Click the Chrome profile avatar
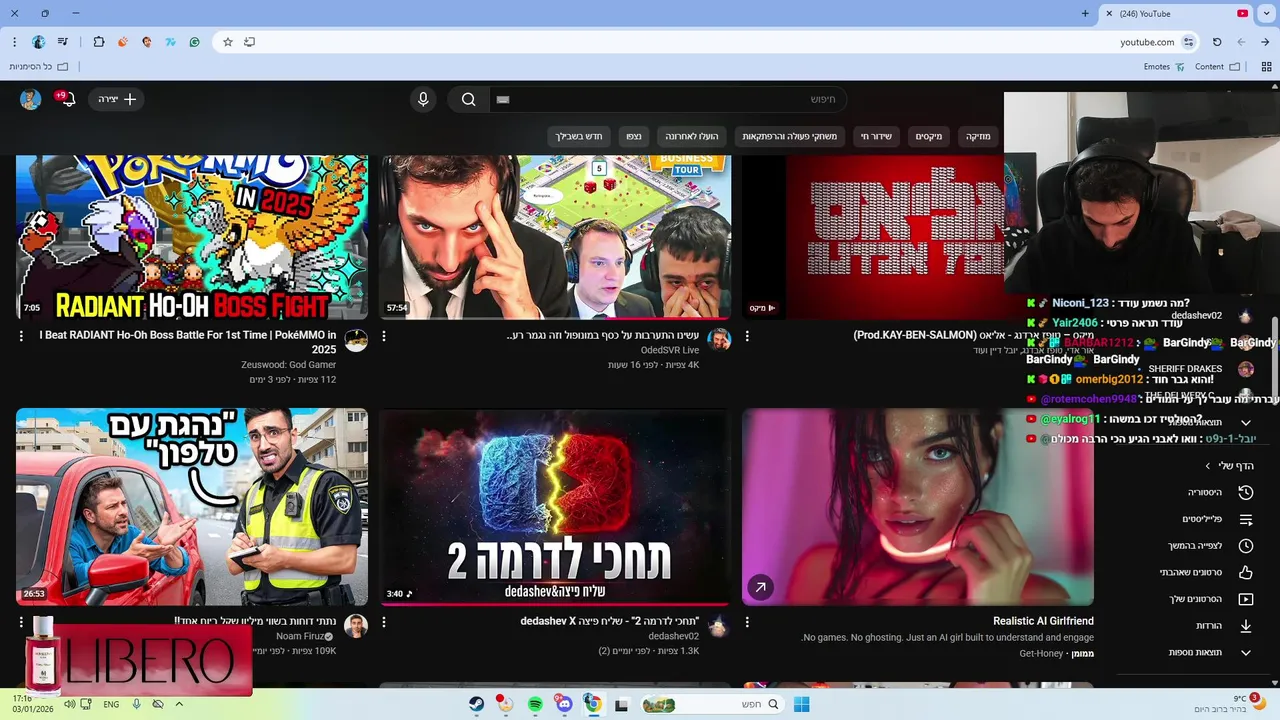Viewport: 1280px width, 720px height. pos(39,42)
